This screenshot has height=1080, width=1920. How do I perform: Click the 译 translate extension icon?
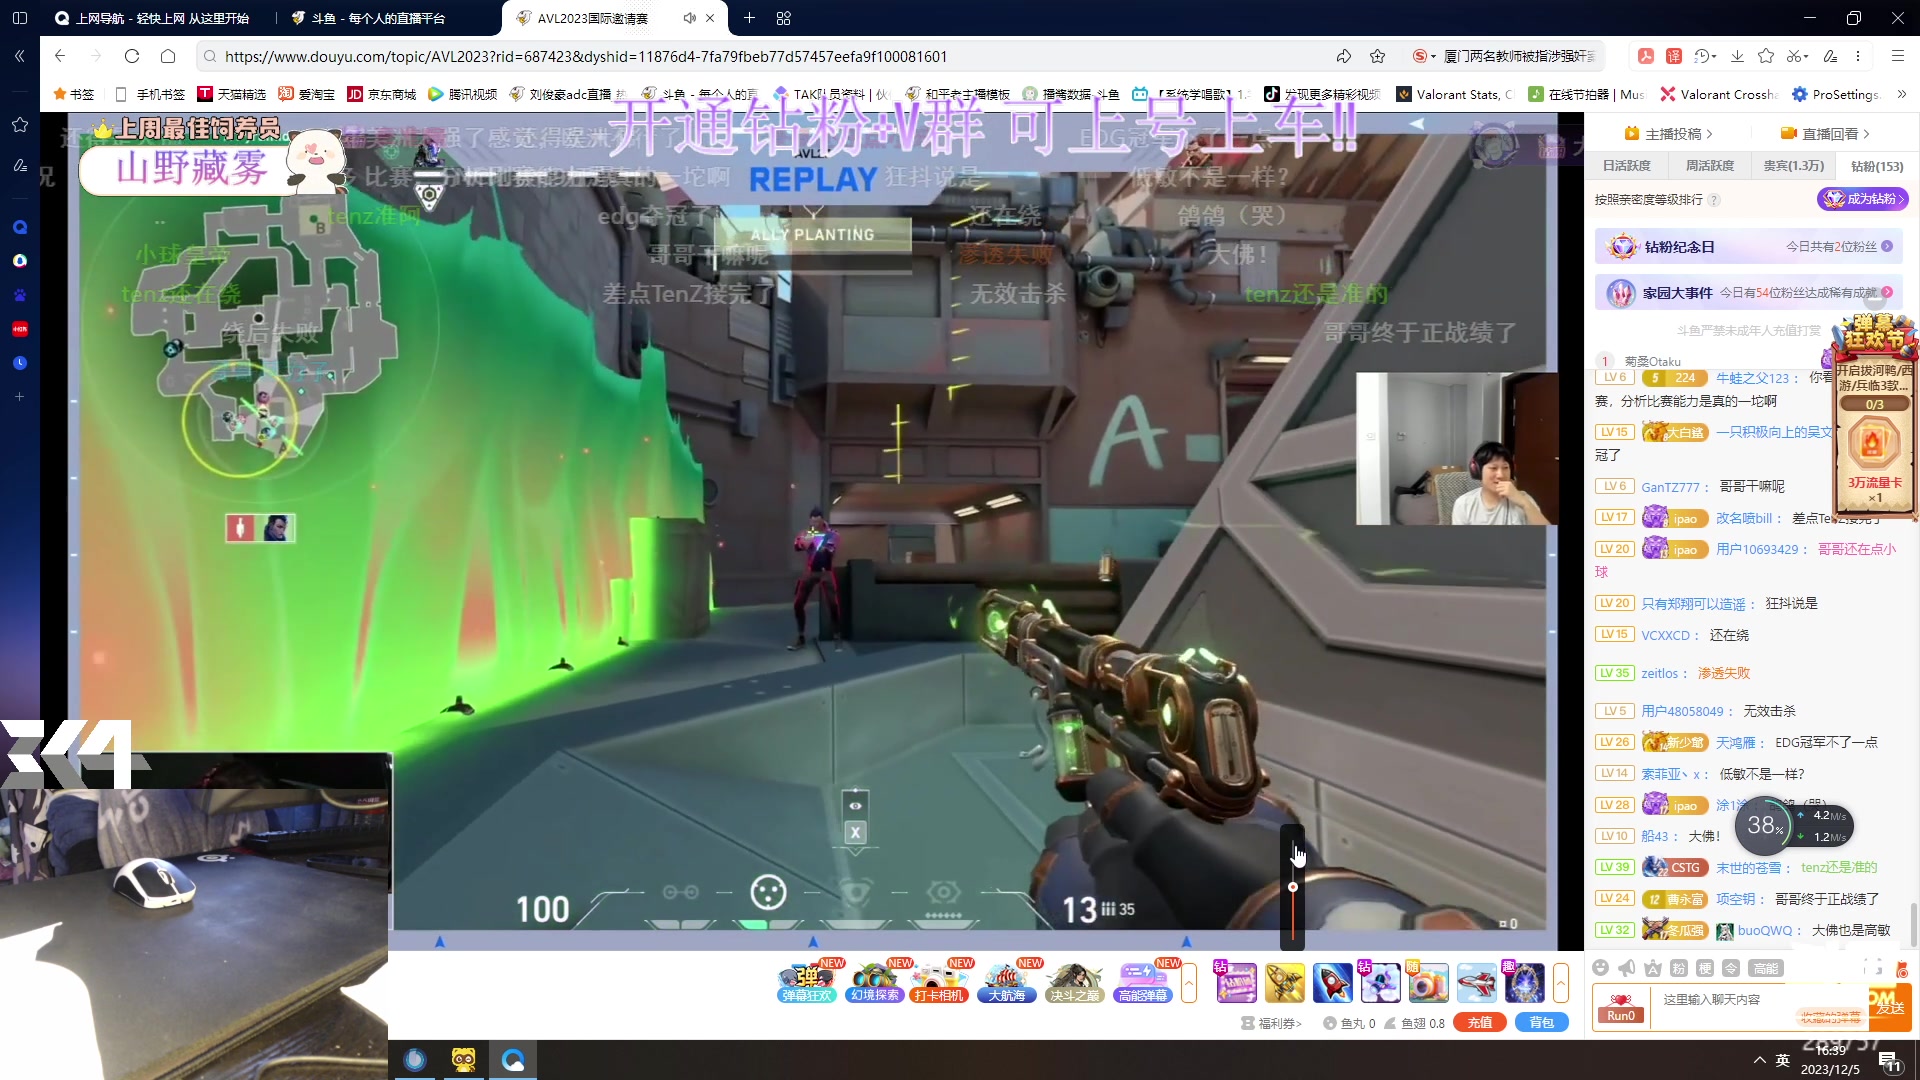tap(1674, 56)
